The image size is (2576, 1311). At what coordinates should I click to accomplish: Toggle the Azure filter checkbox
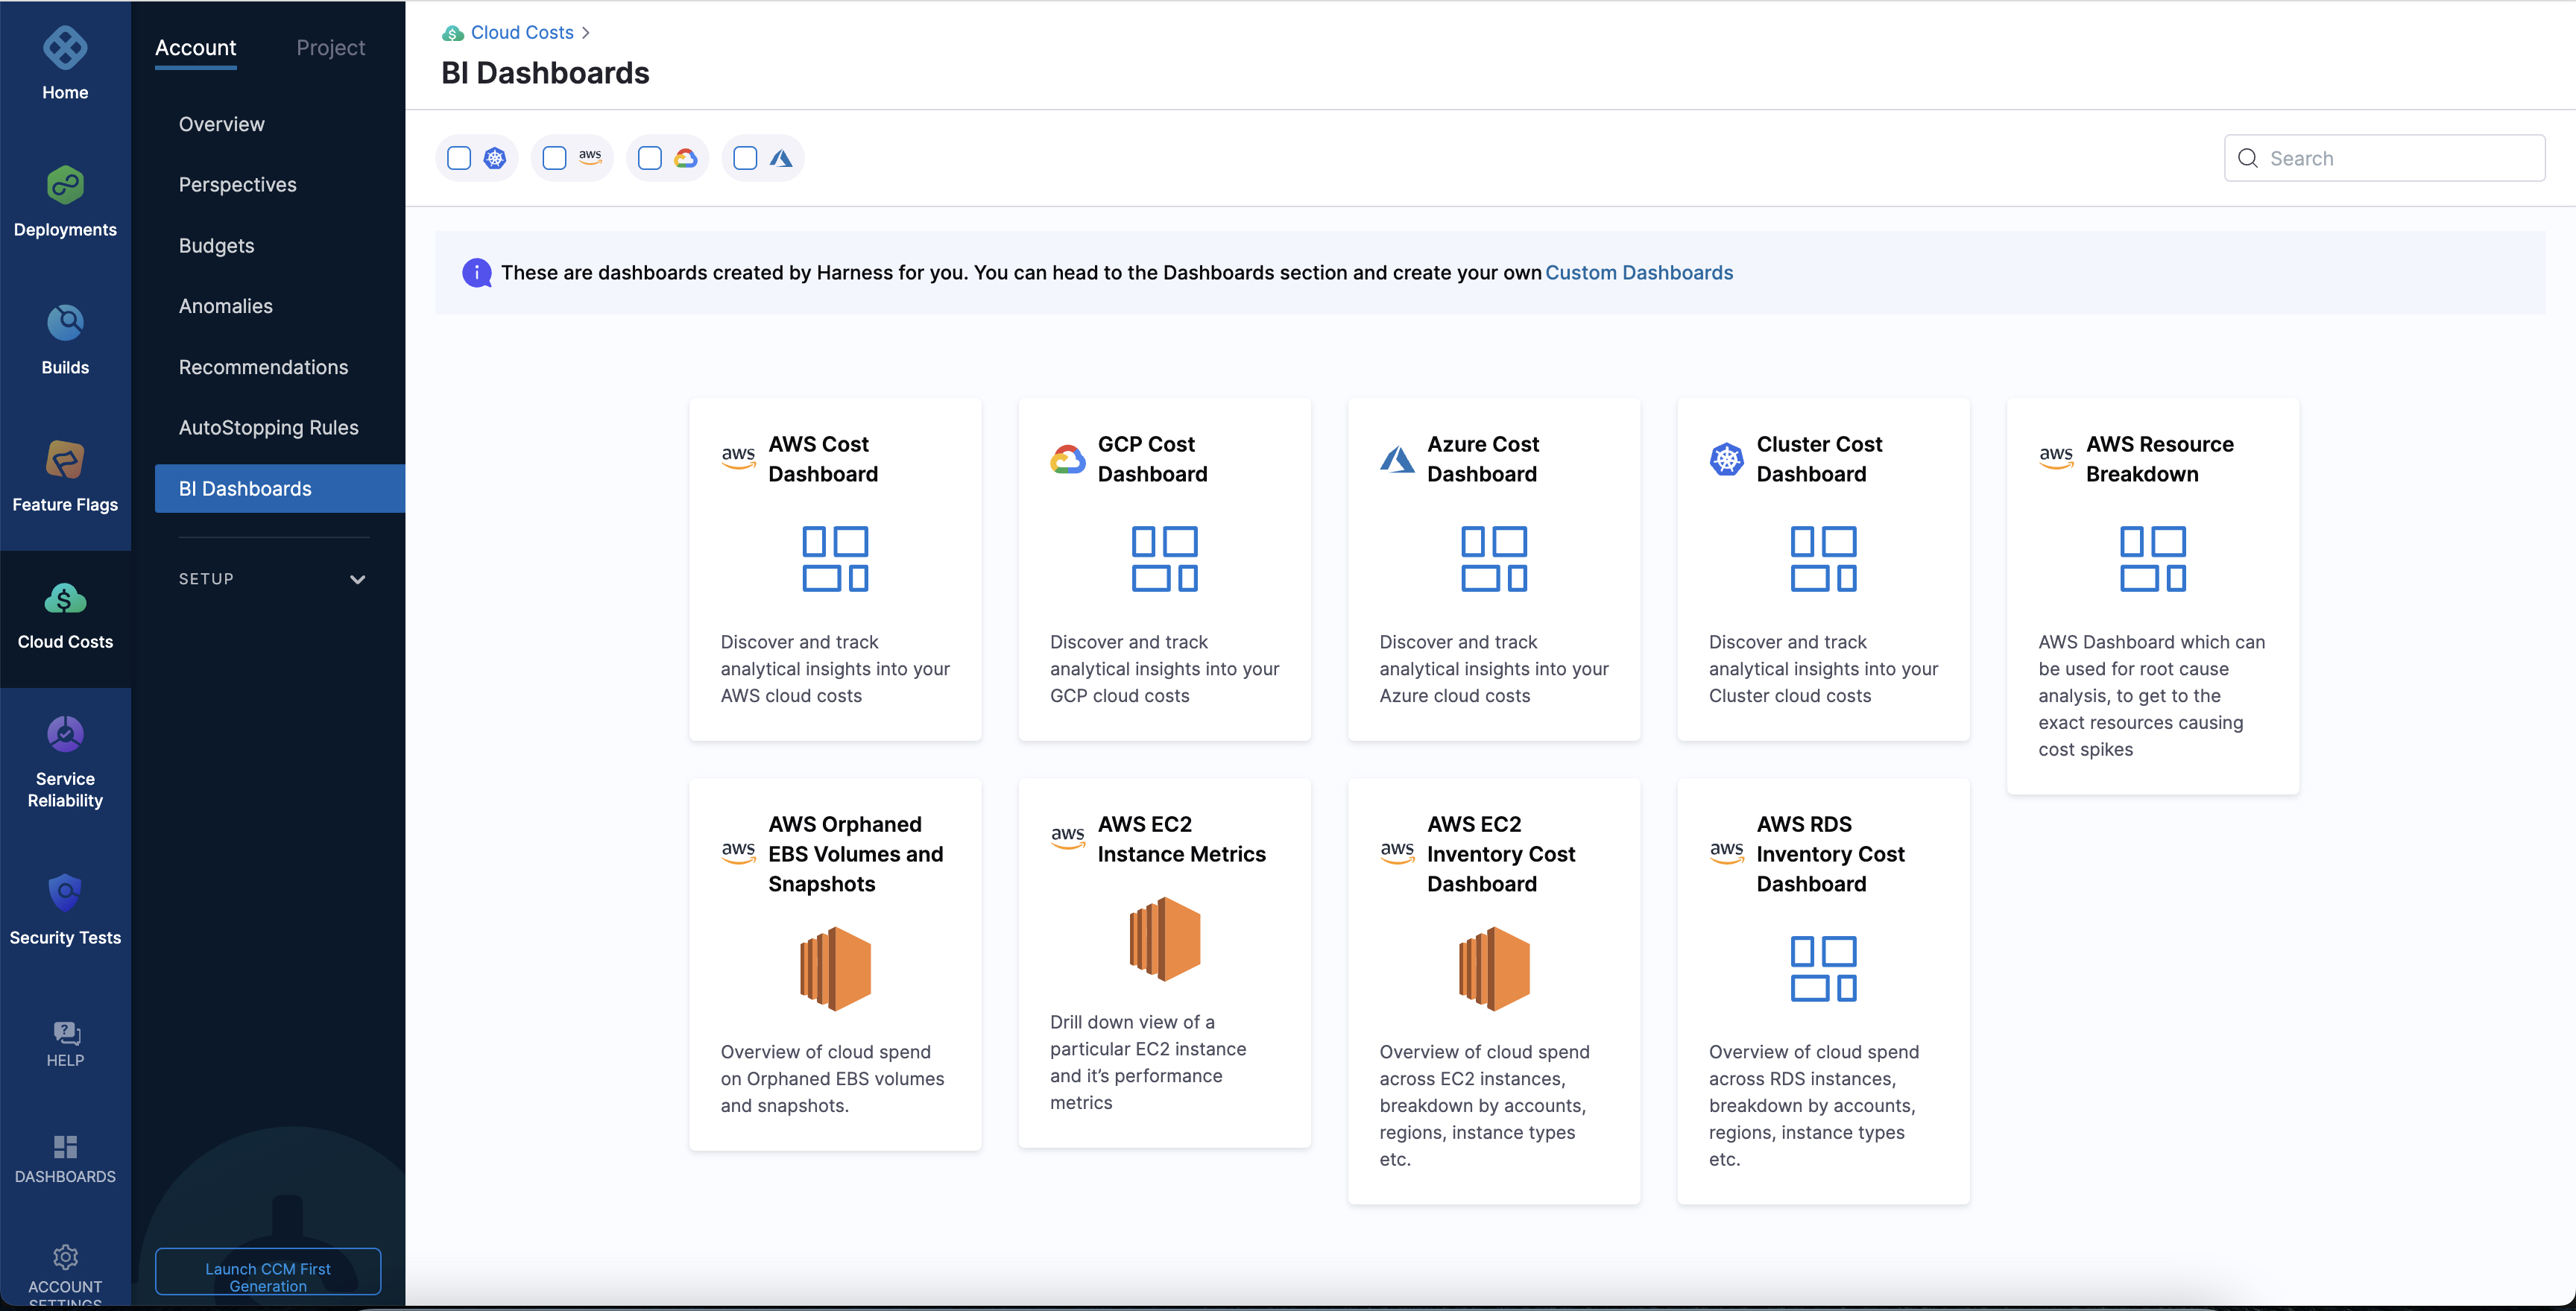click(745, 158)
